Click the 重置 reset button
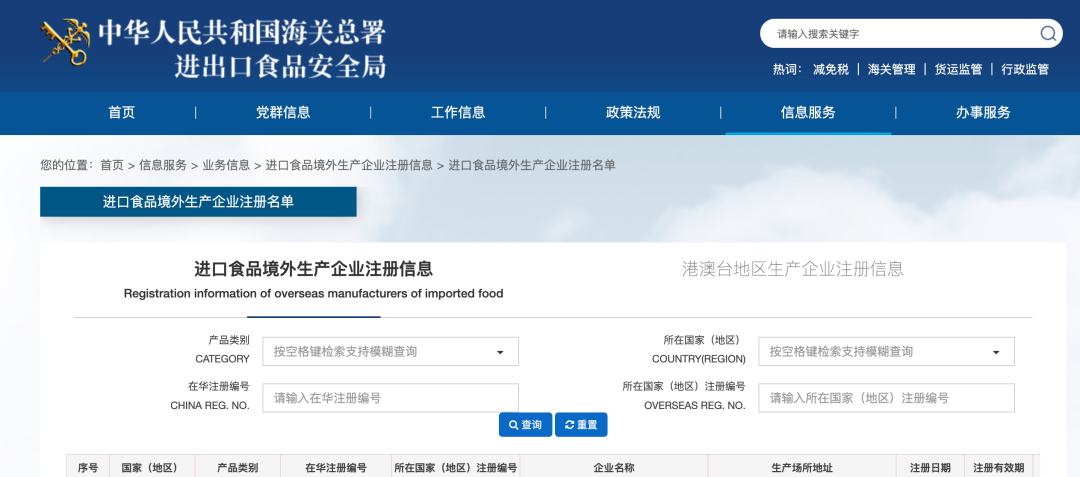Image resolution: width=1080 pixels, height=477 pixels. click(581, 425)
